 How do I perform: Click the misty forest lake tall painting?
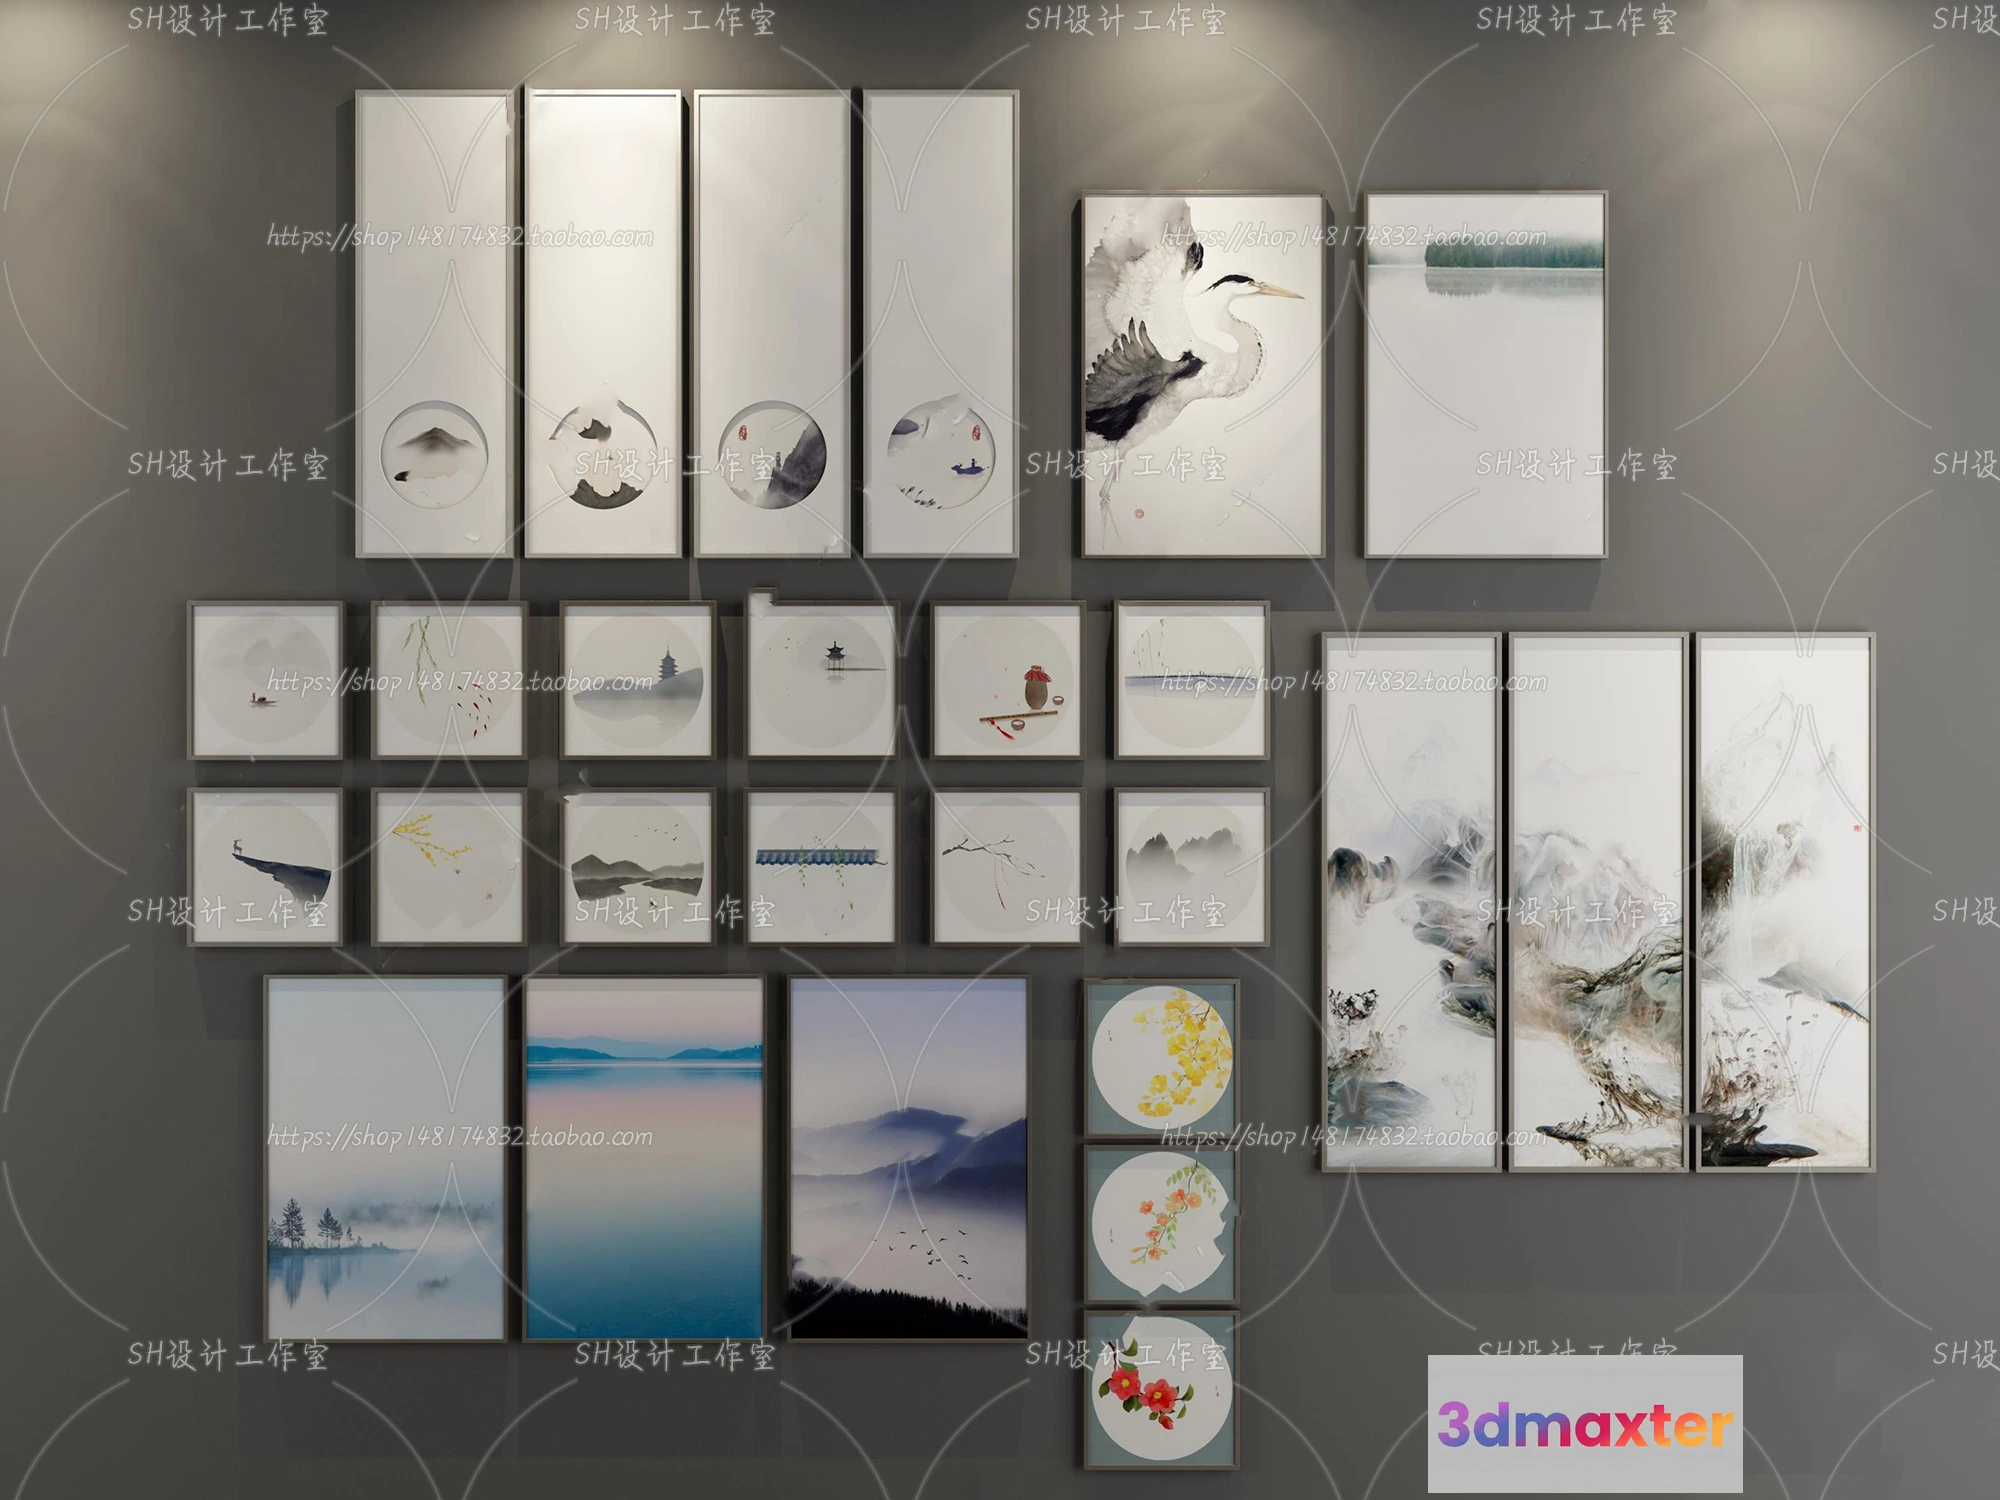tap(1485, 375)
